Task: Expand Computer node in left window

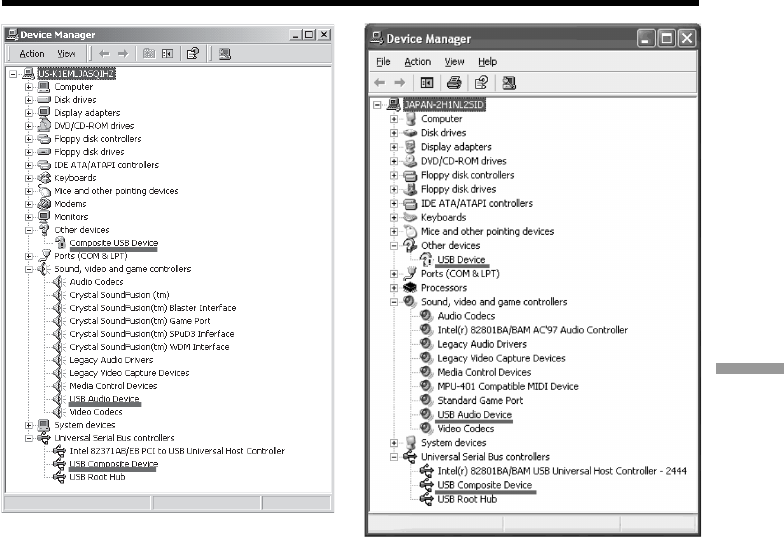Action: click(29, 86)
